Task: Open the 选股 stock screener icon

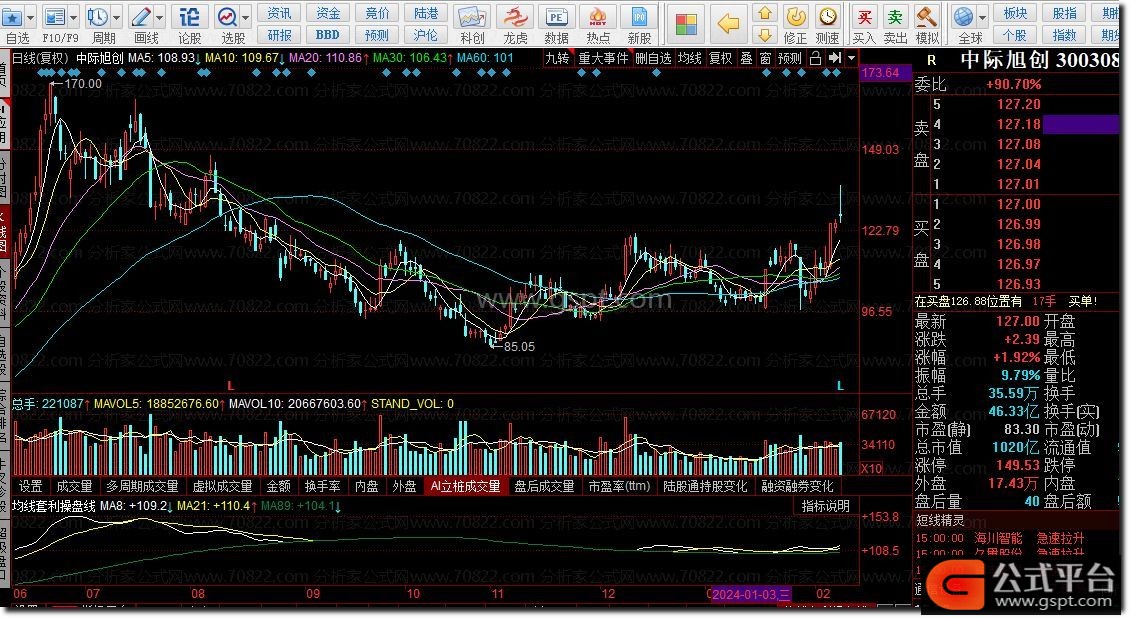Action: click(227, 17)
